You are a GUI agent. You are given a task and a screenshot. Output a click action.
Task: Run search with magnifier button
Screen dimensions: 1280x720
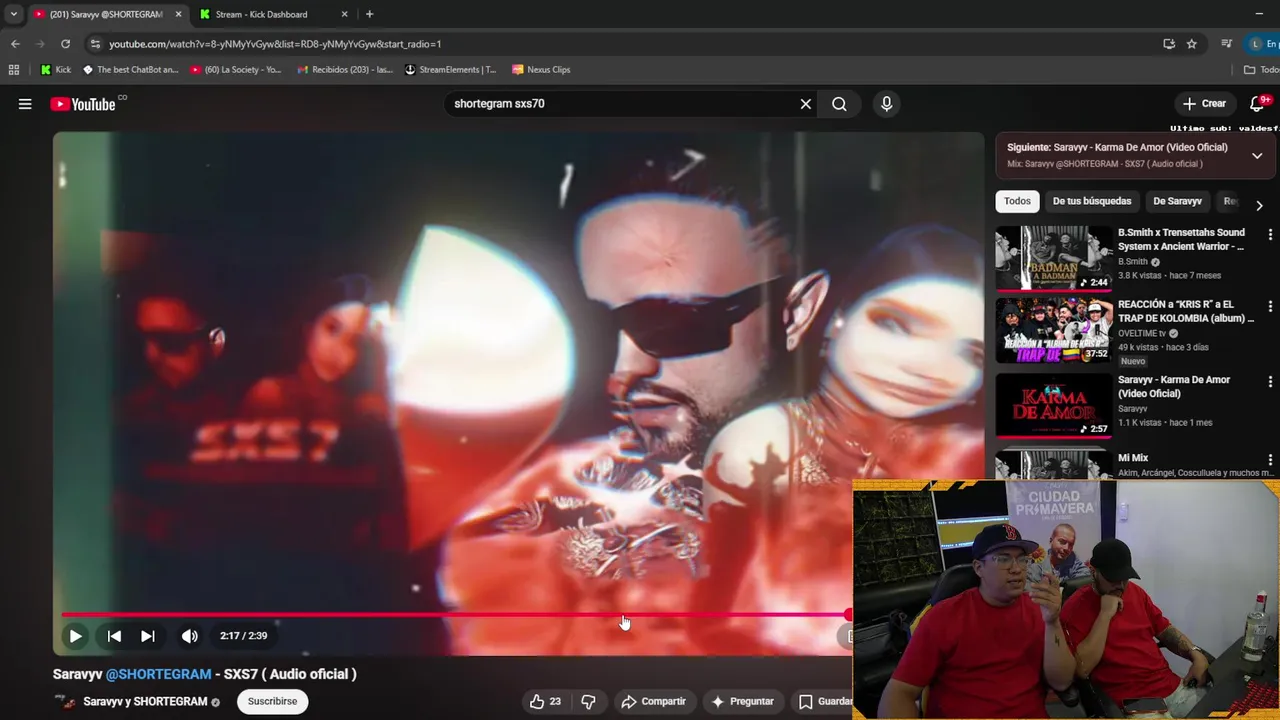click(x=839, y=104)
